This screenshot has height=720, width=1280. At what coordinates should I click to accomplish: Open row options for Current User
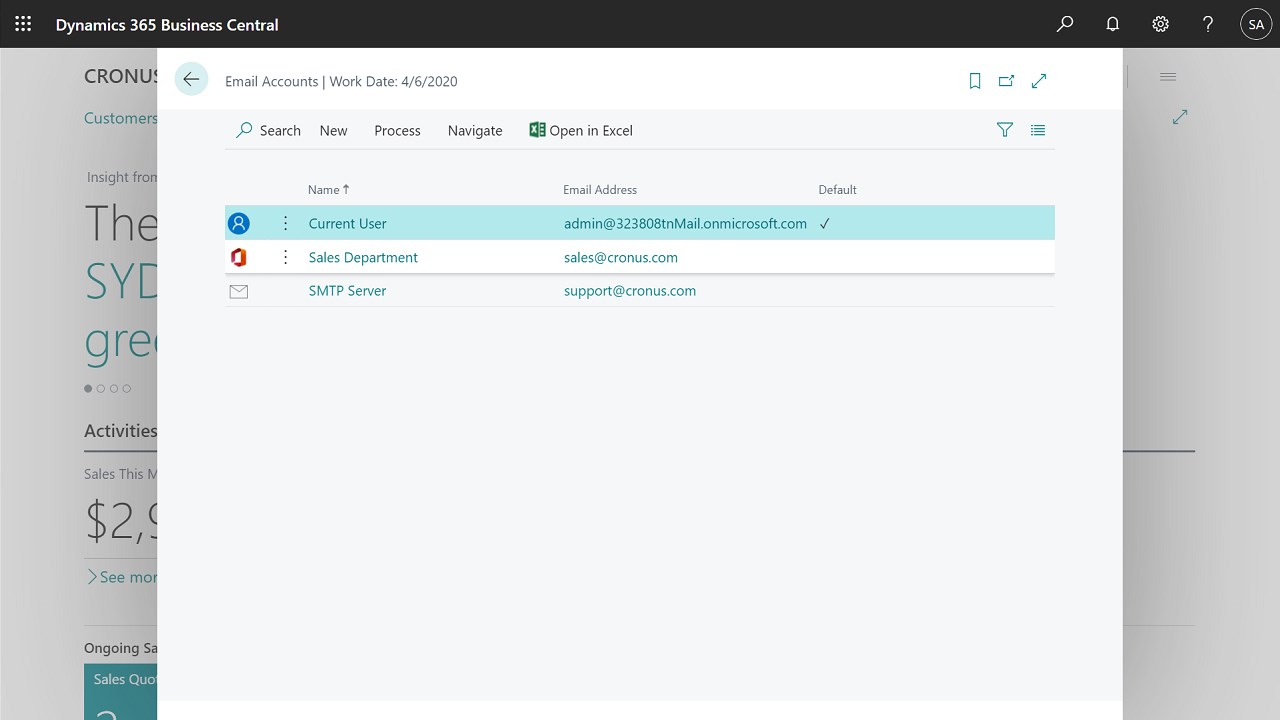[x=285, y=223]
